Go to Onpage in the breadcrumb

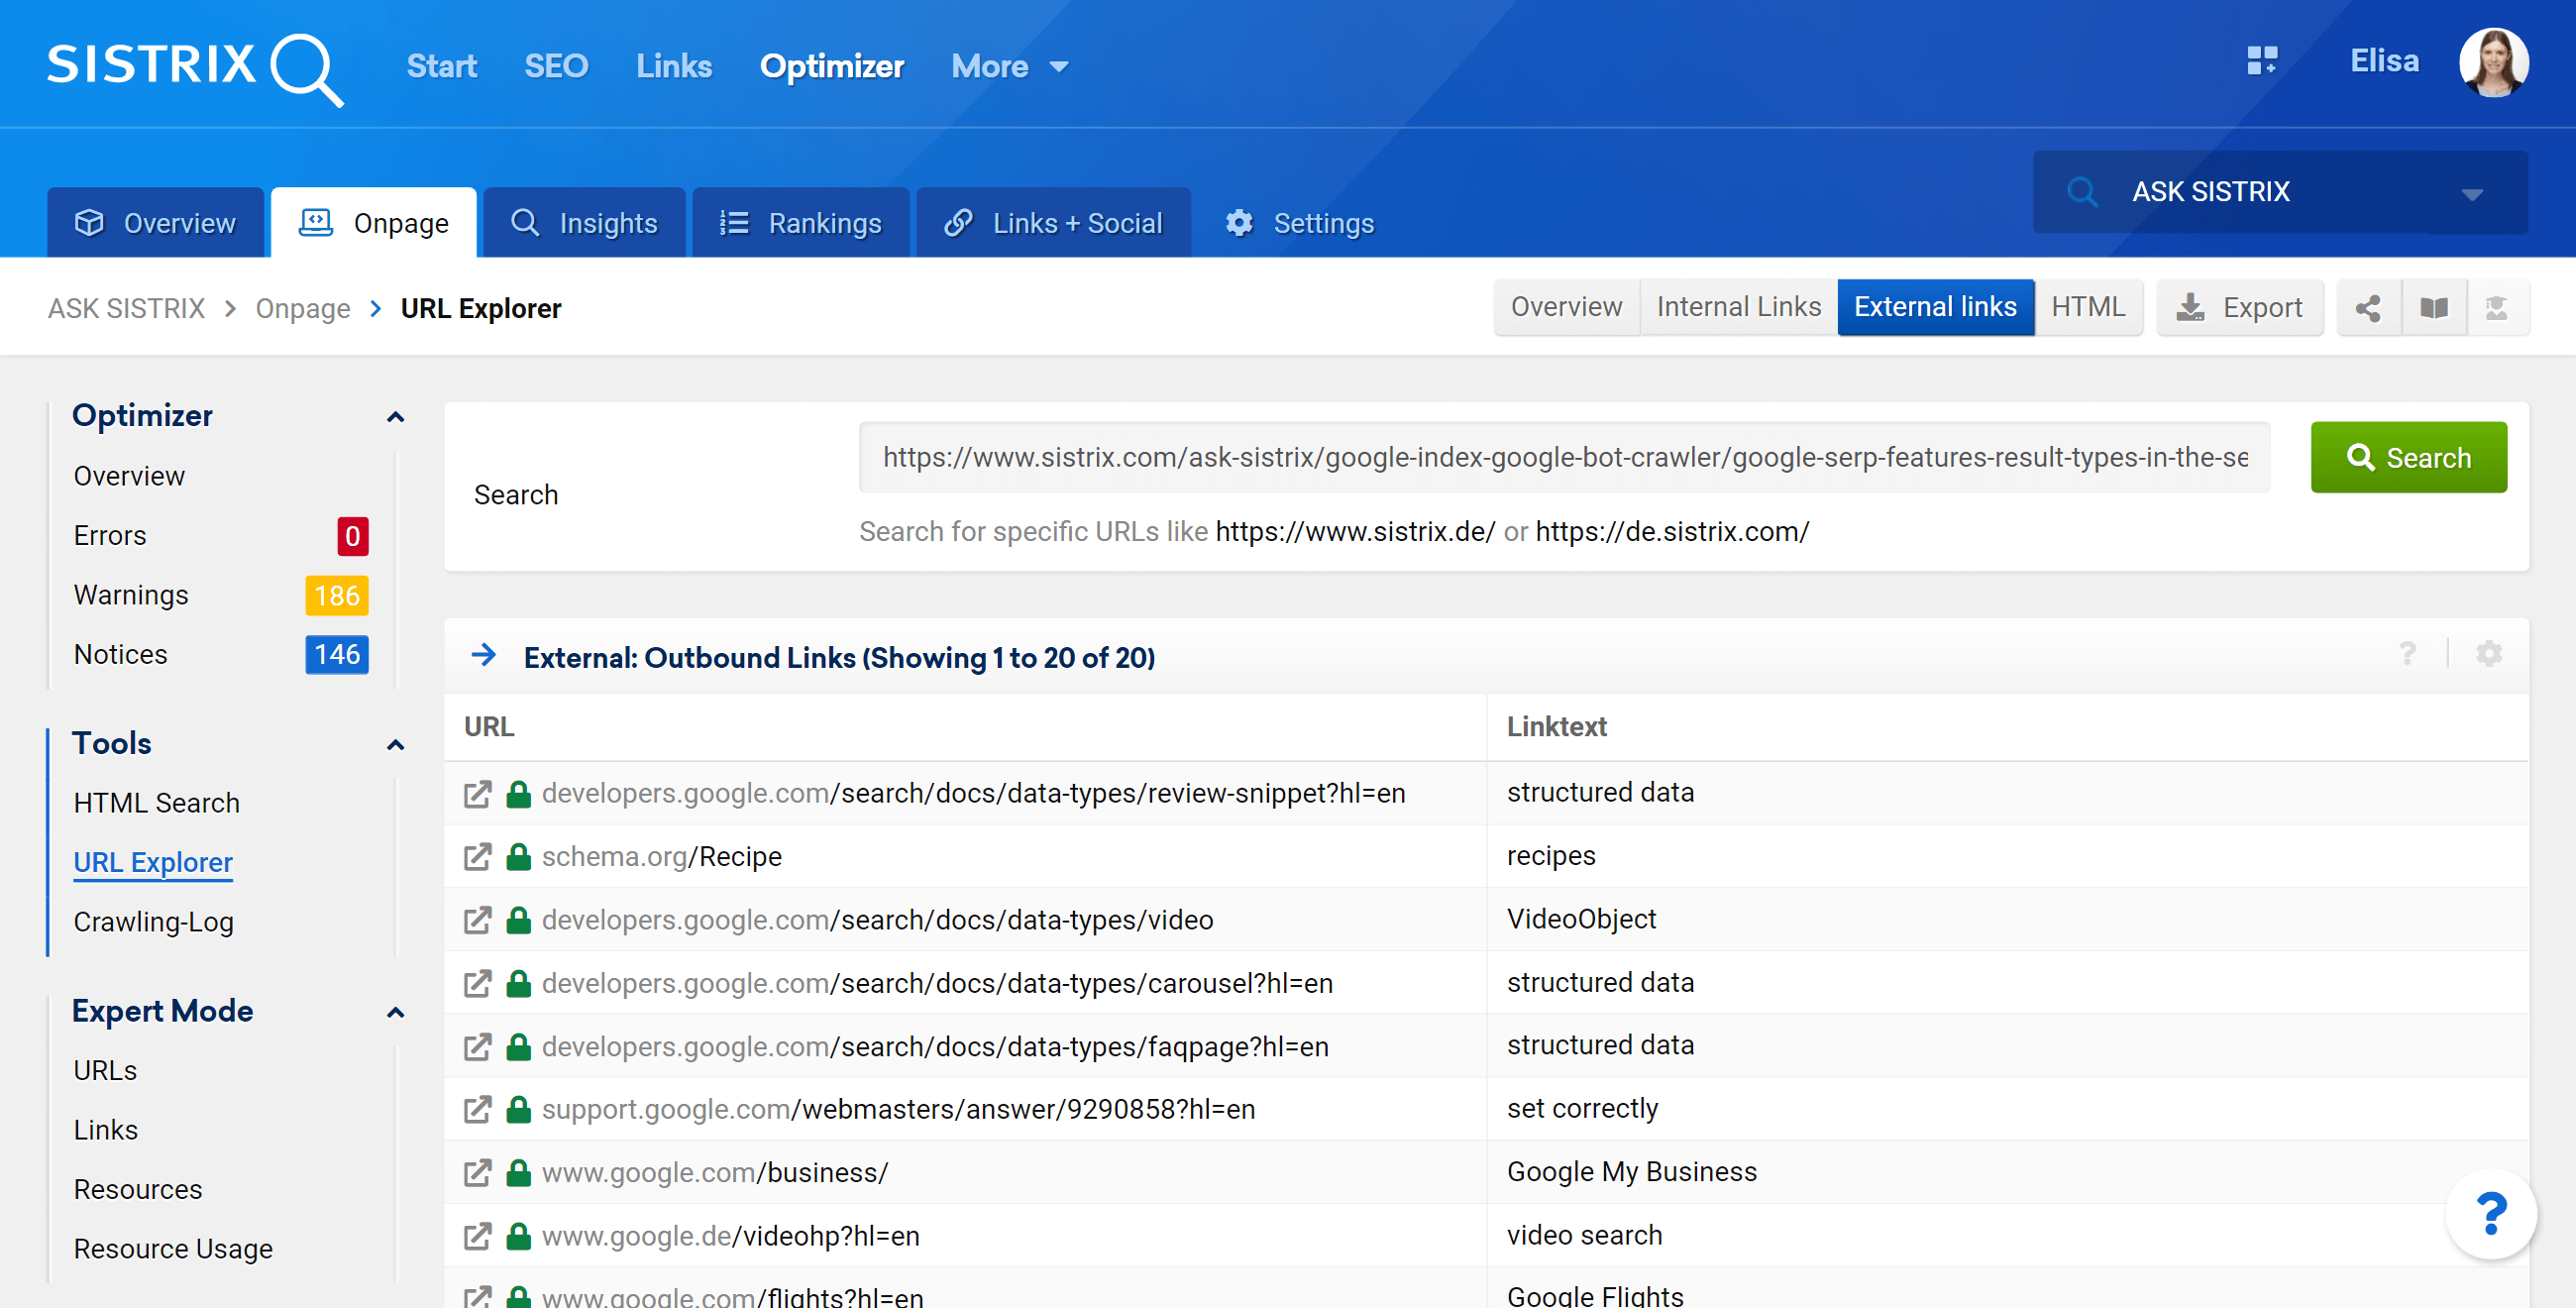303,308
